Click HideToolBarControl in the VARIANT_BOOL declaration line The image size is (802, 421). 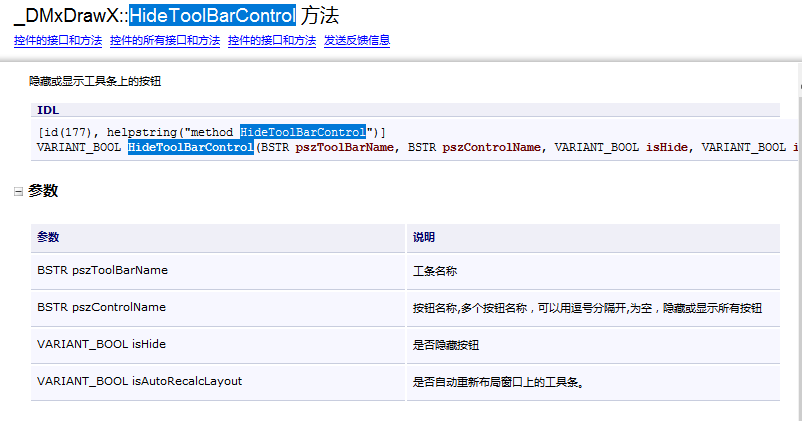(190, 147)
